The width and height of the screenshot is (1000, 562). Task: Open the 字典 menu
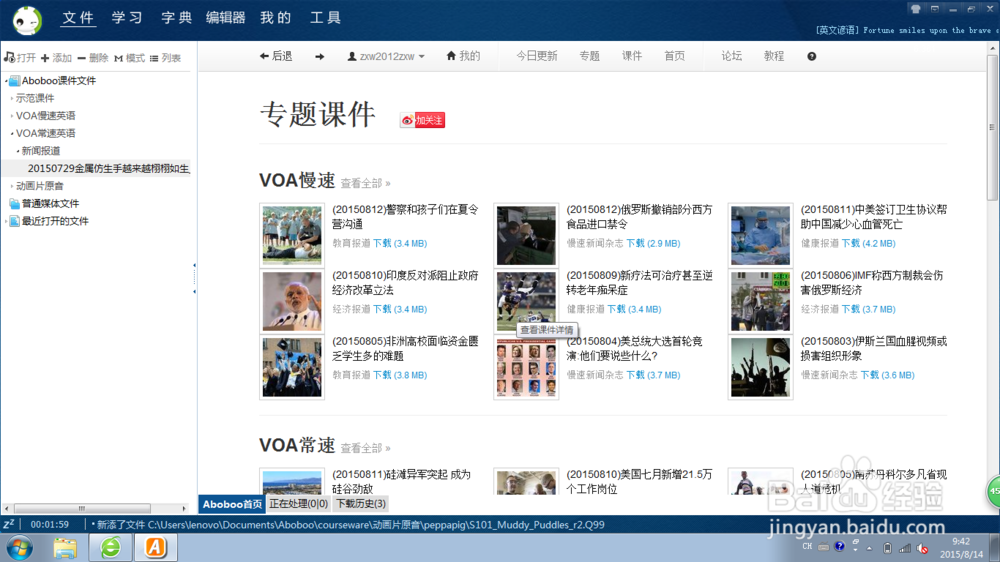(177, 18)
